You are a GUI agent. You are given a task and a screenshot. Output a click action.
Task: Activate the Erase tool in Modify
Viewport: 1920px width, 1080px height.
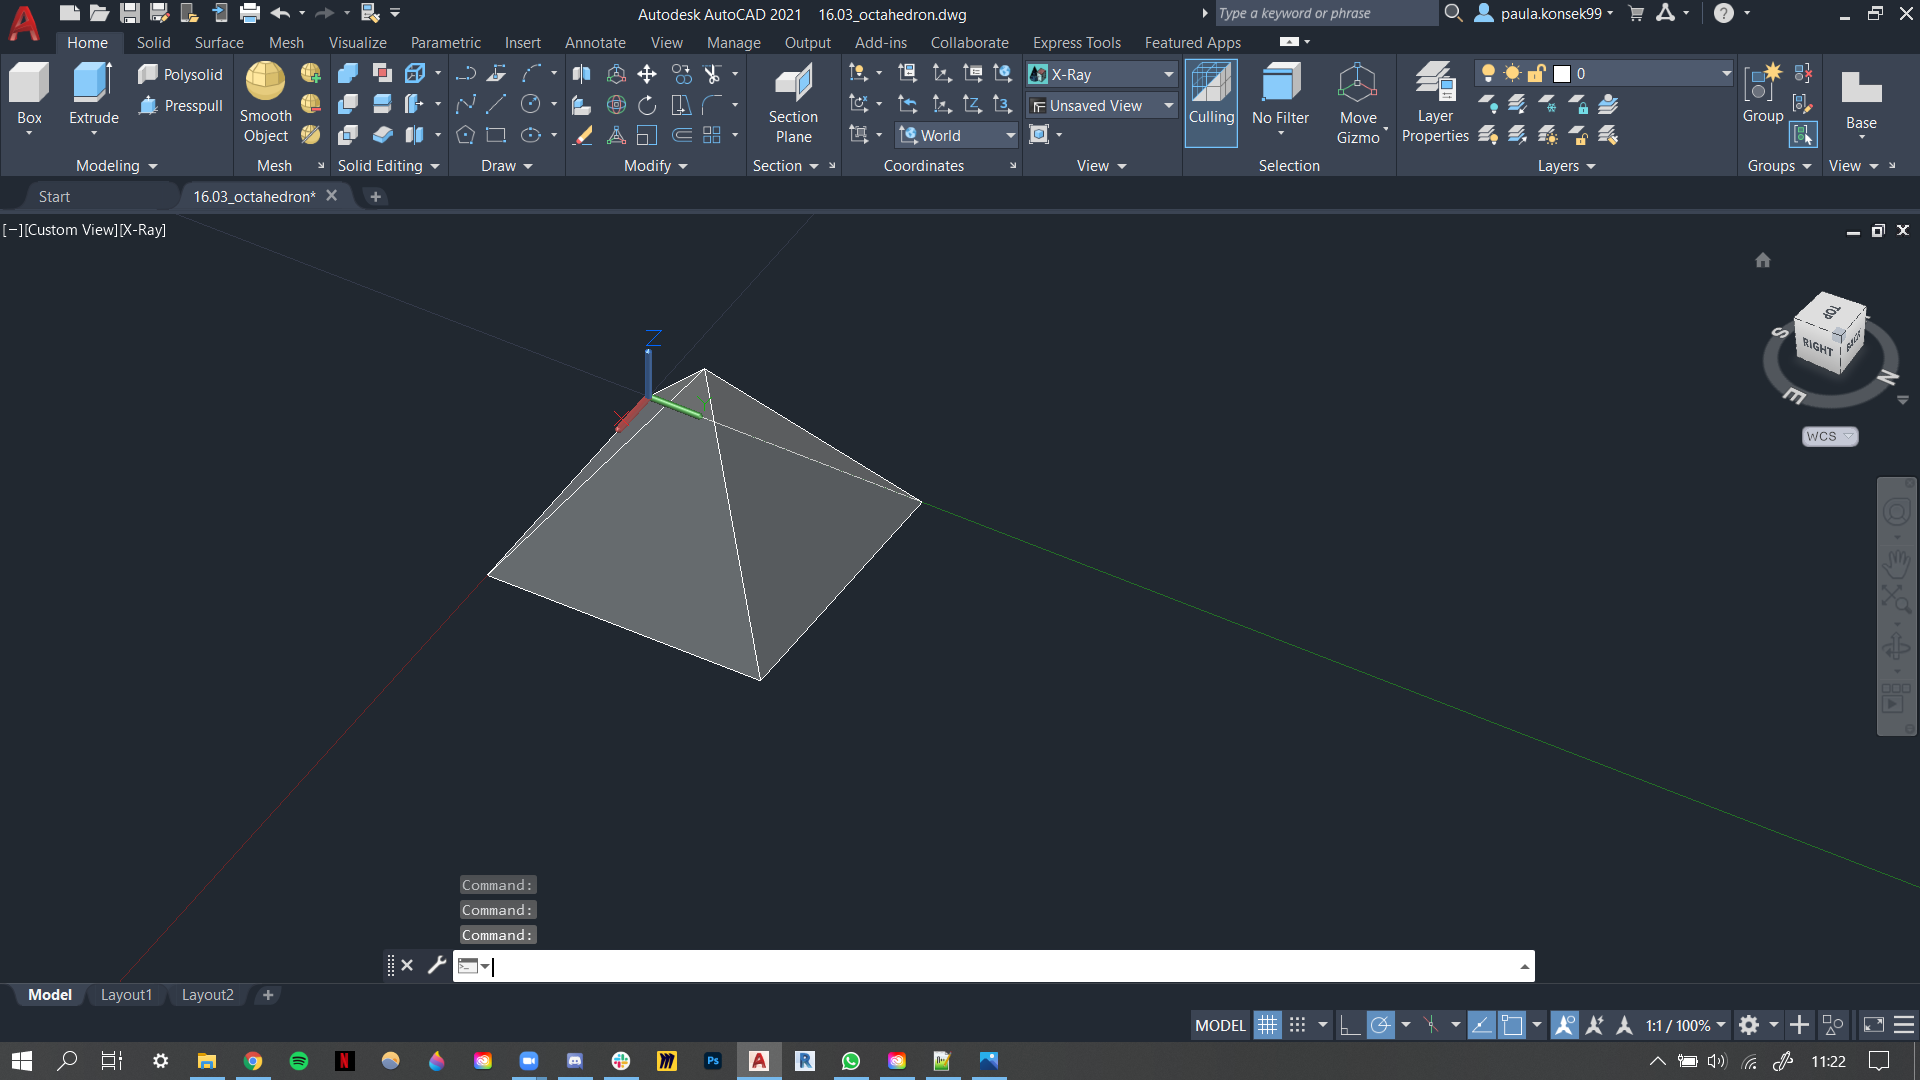[582, 135]
